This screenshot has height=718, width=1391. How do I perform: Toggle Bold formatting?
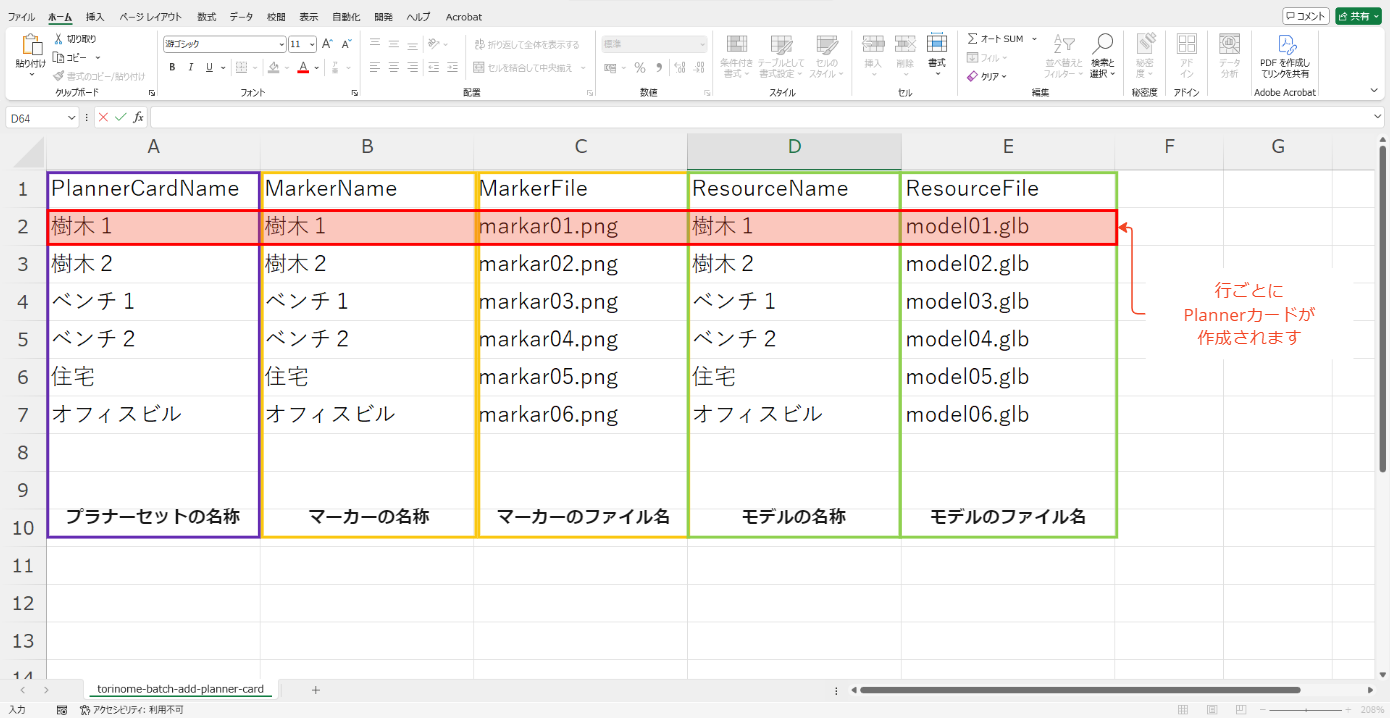[x=172, y=68]
